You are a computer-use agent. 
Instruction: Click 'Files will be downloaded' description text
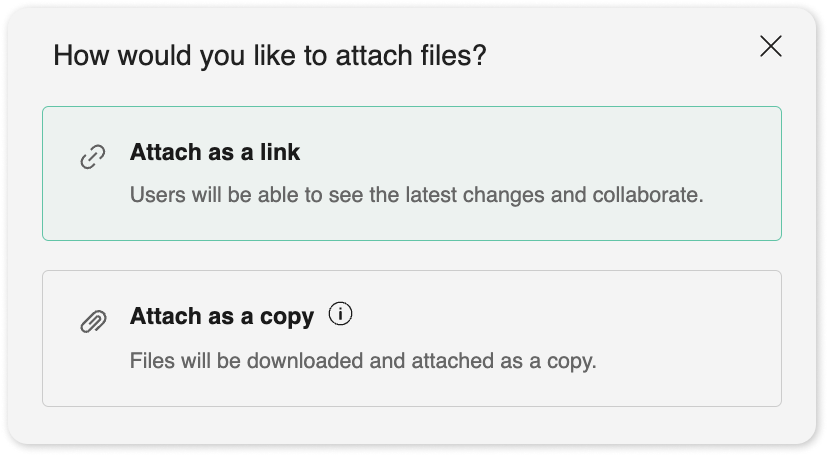362,360
